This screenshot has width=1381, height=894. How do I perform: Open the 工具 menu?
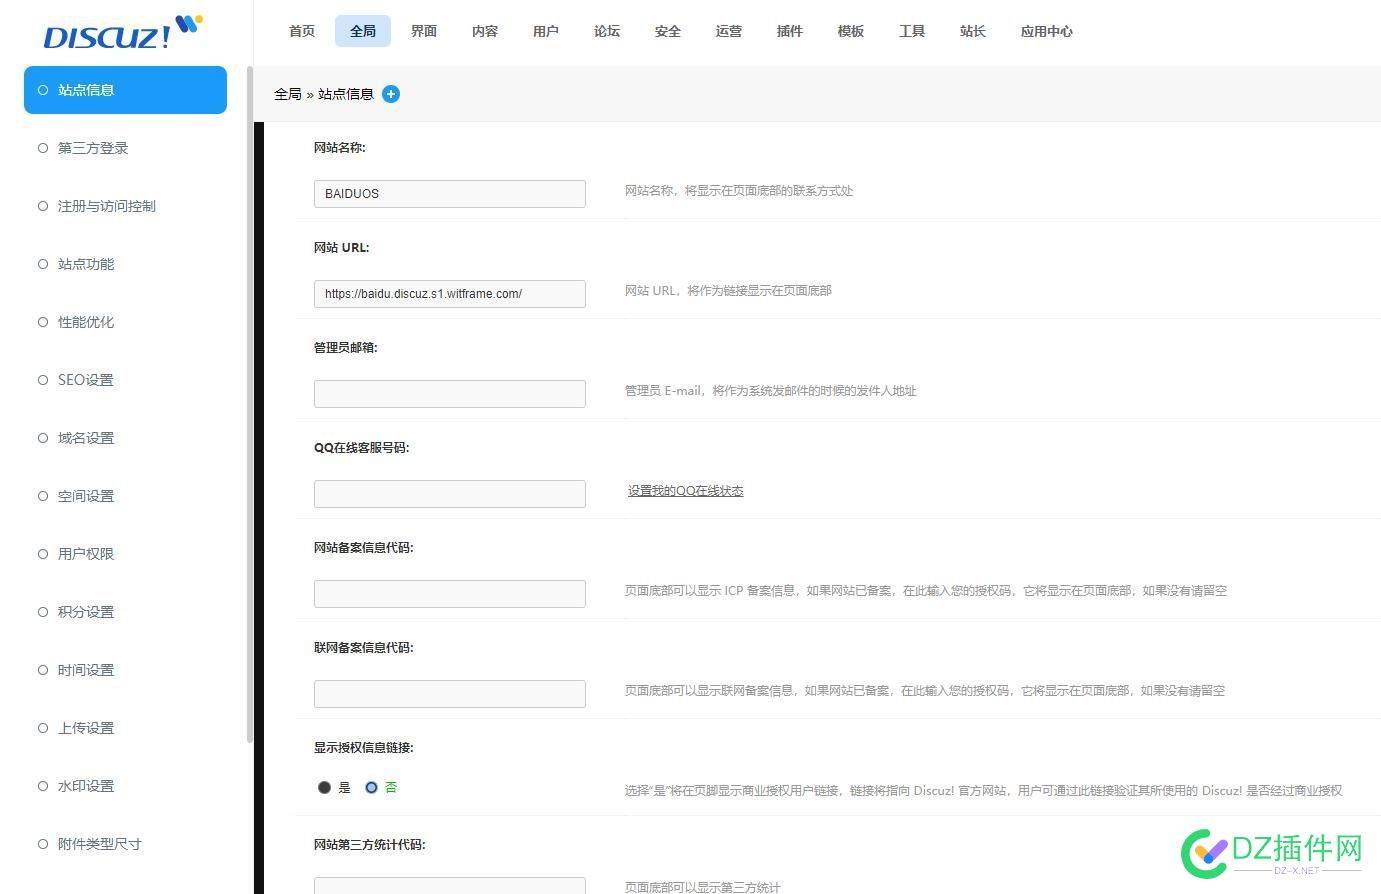(912, 31)
